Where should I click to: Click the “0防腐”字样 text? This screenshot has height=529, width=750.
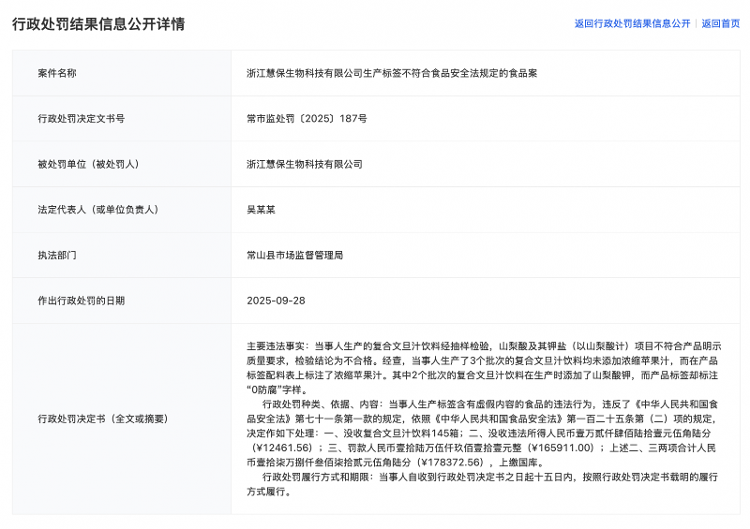click(277, 390)
